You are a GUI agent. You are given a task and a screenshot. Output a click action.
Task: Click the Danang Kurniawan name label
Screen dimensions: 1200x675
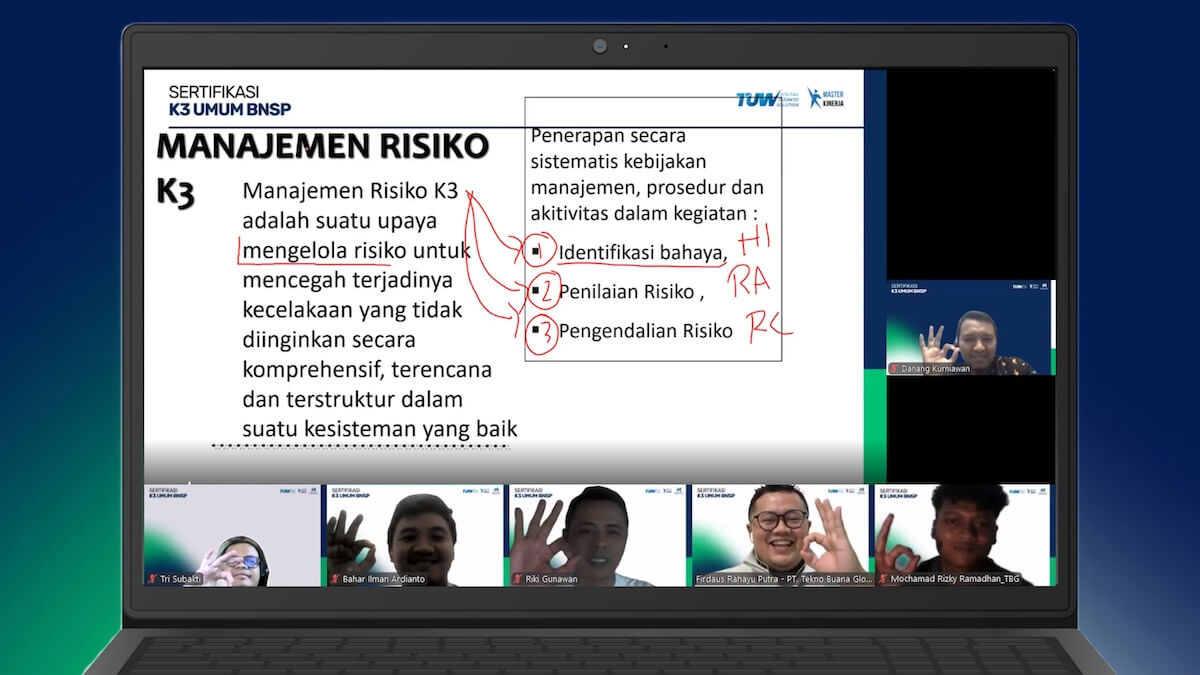(936, 368)
